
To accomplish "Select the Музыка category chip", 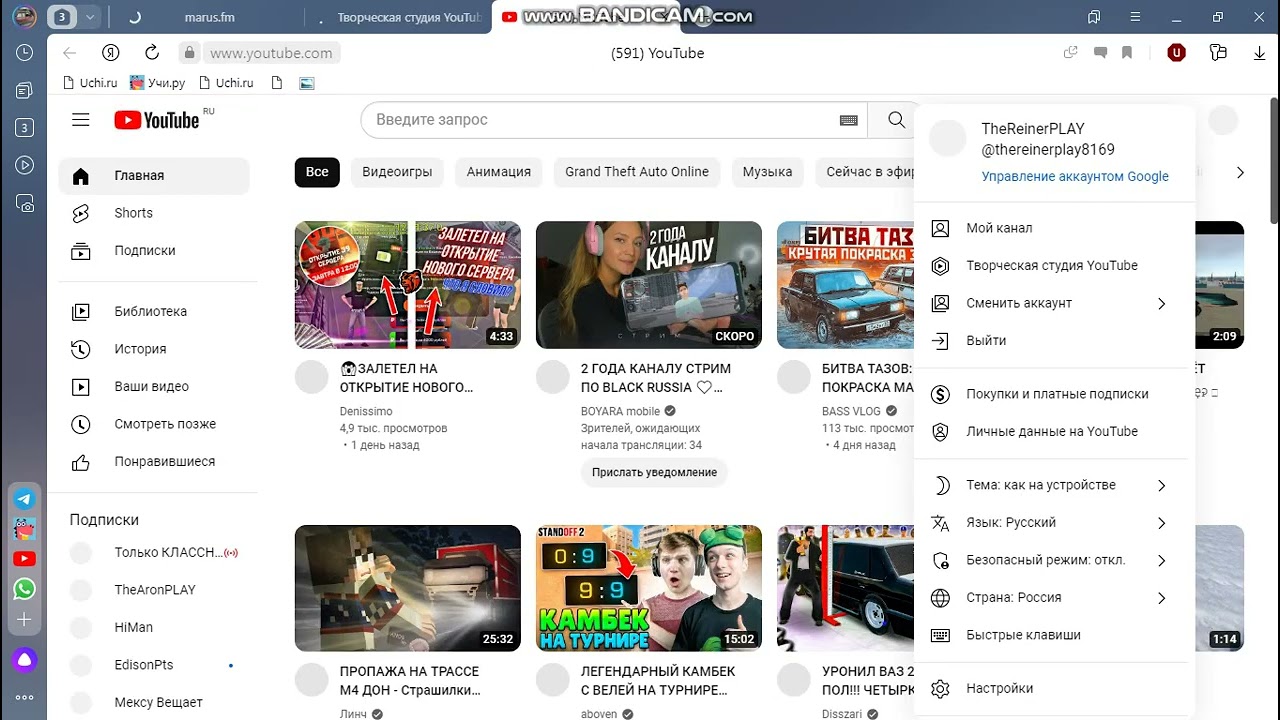I will coord(767,172).
